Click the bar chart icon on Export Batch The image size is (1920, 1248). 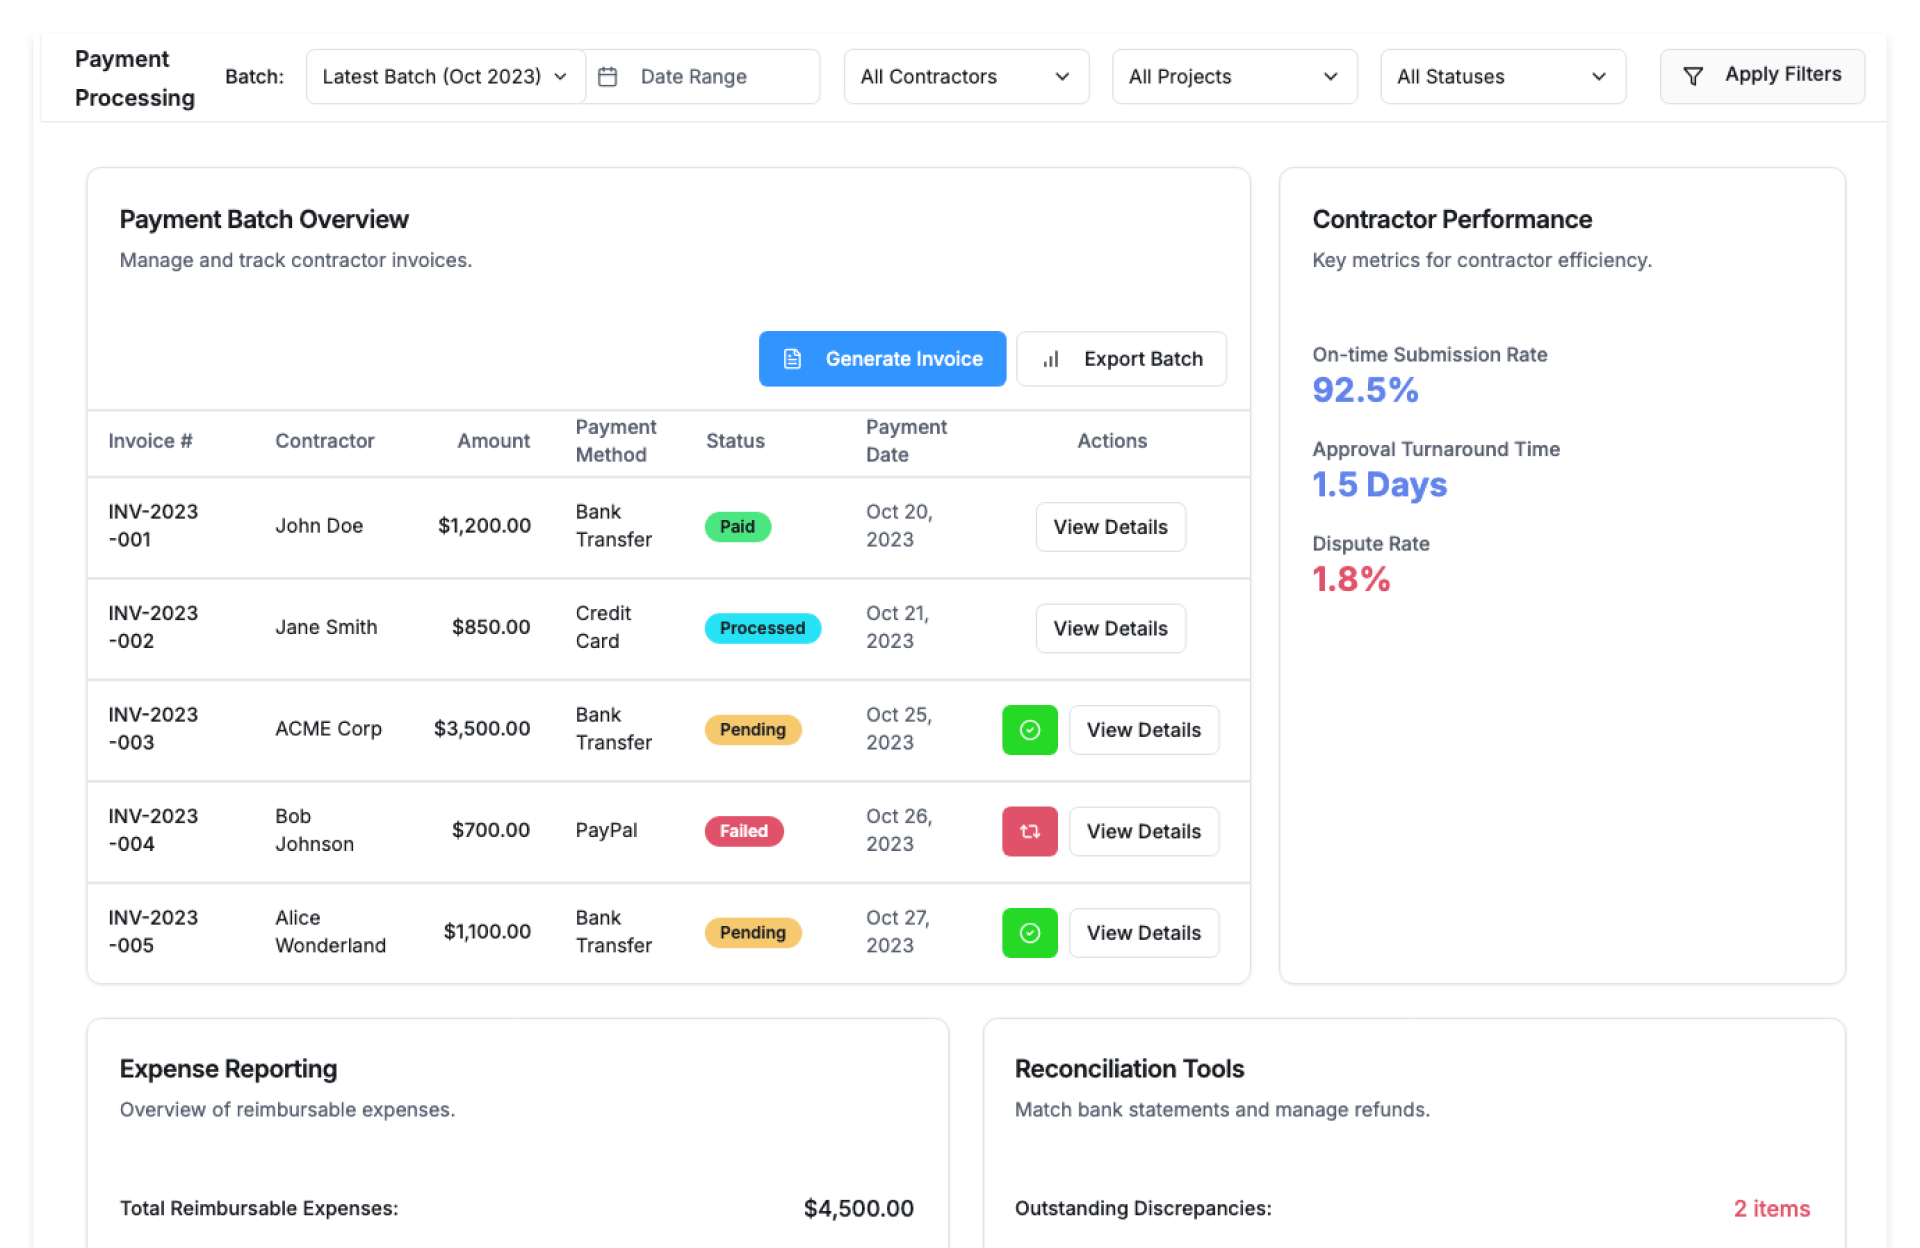tap(1051, 359)
